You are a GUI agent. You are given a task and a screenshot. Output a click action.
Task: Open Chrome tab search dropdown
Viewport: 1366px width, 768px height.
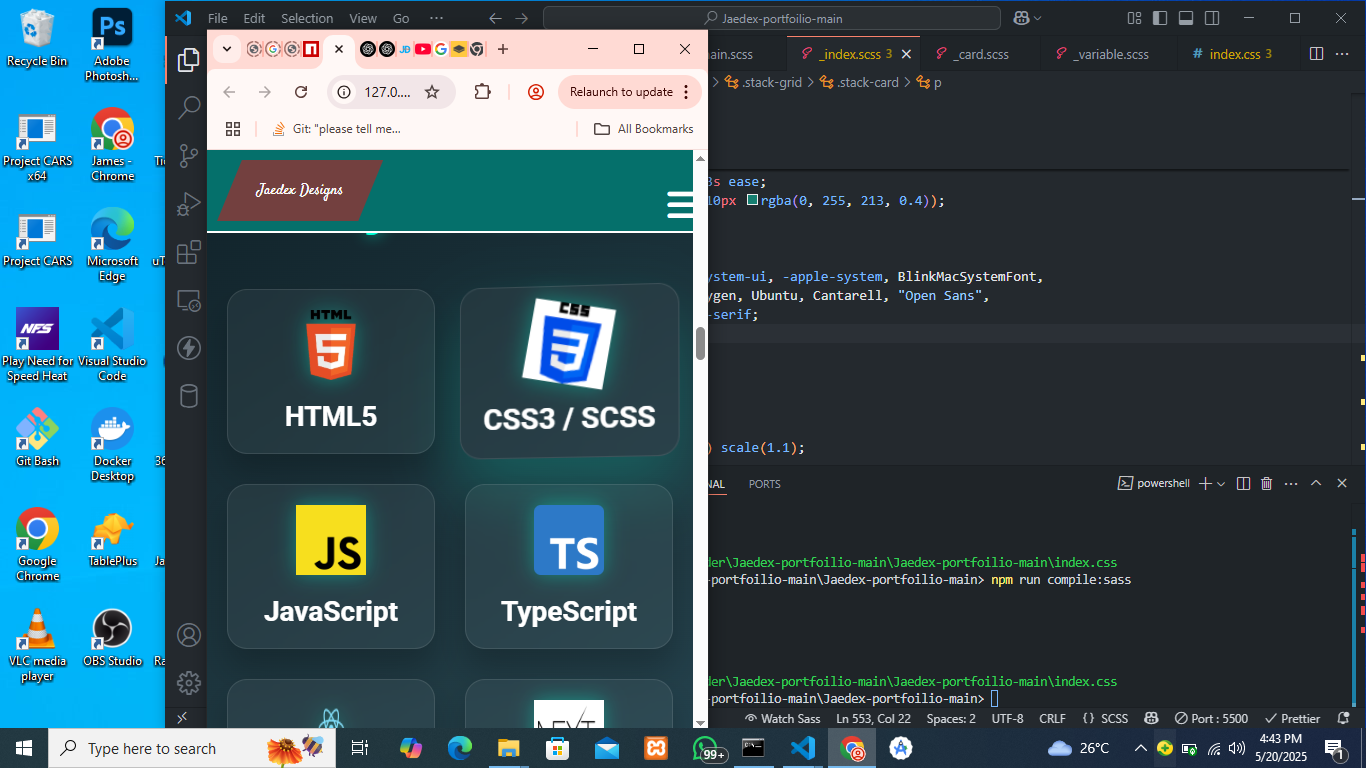coord(227,49)
